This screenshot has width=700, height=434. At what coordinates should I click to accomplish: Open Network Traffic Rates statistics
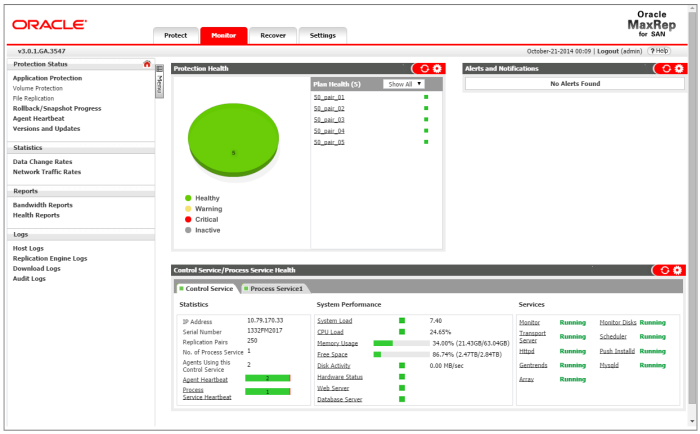(47, 172)
